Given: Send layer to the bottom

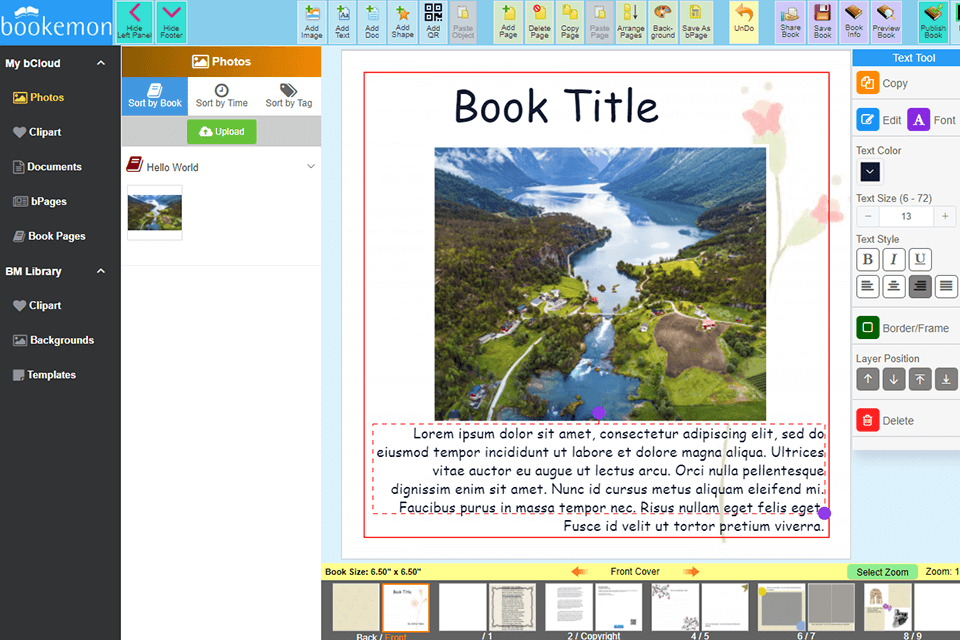Looking at the screenshot, I should pyautogui.click(x=946, y=379).
